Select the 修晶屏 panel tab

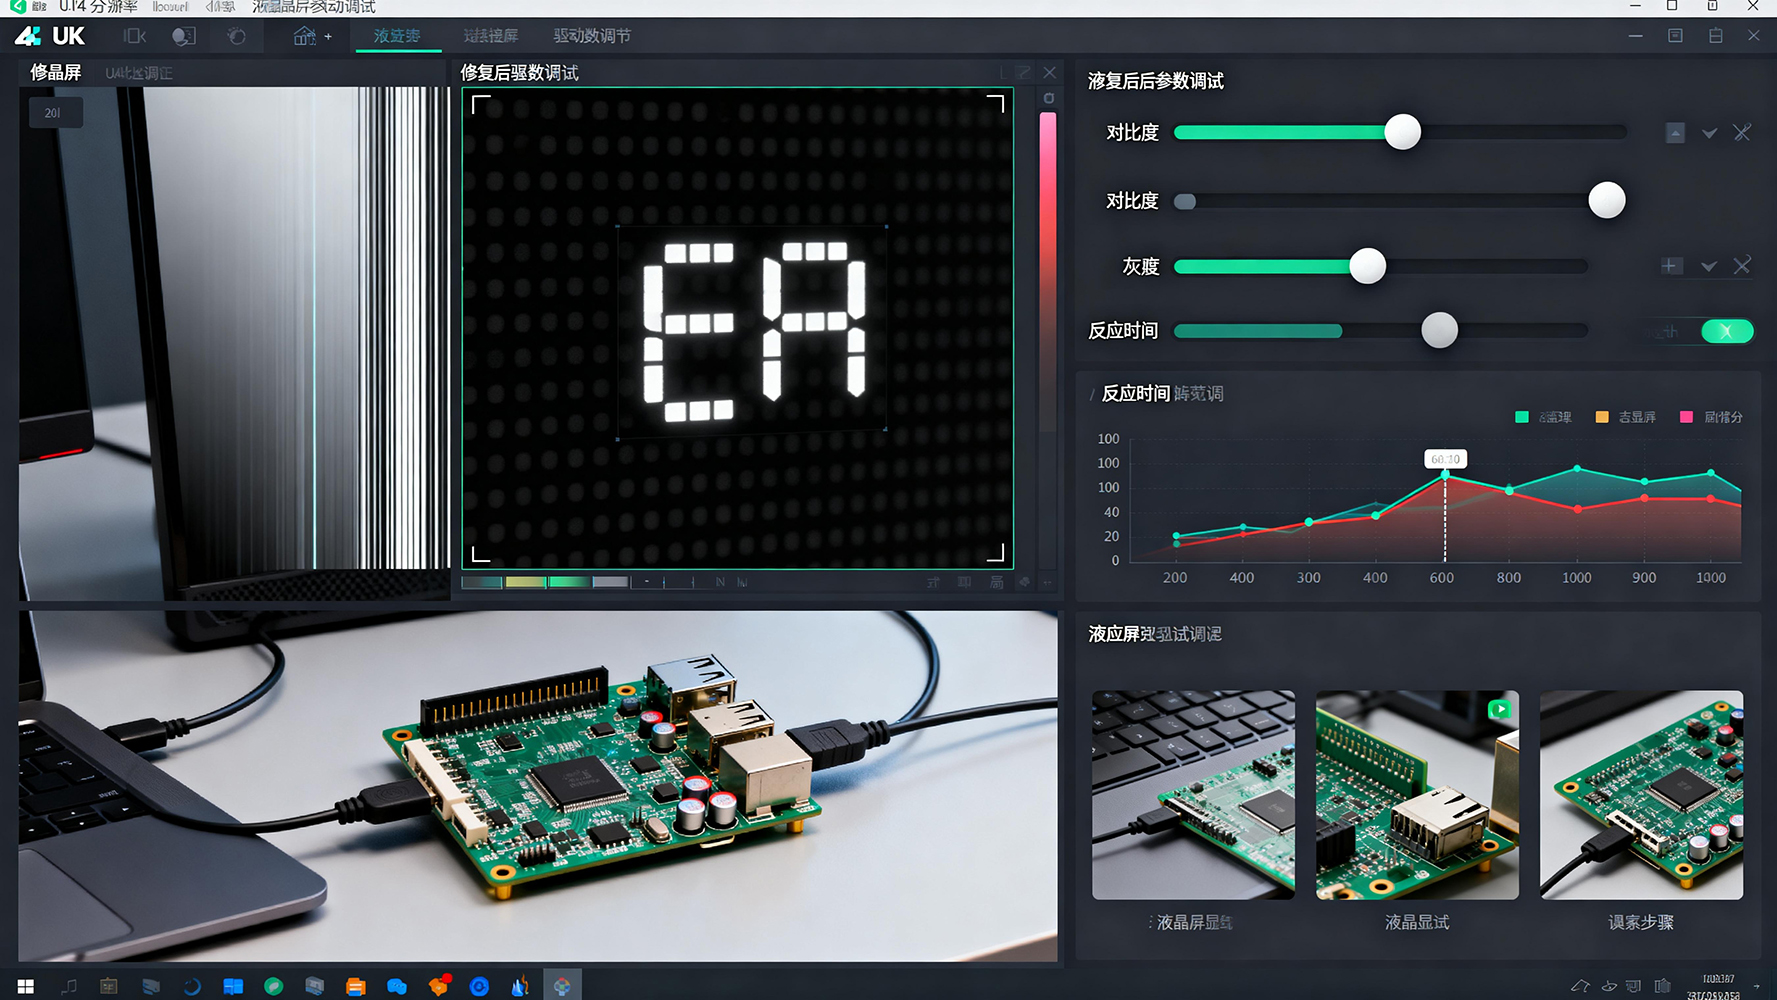(x=56, y=72)
